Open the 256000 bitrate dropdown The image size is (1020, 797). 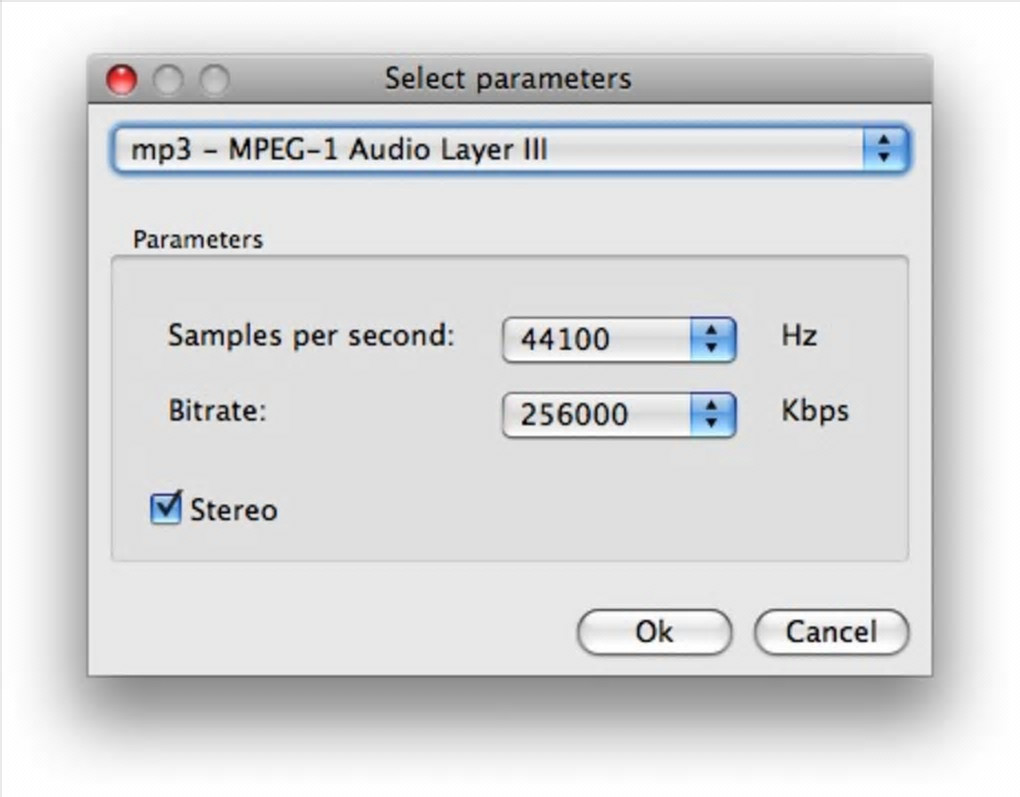597,414
